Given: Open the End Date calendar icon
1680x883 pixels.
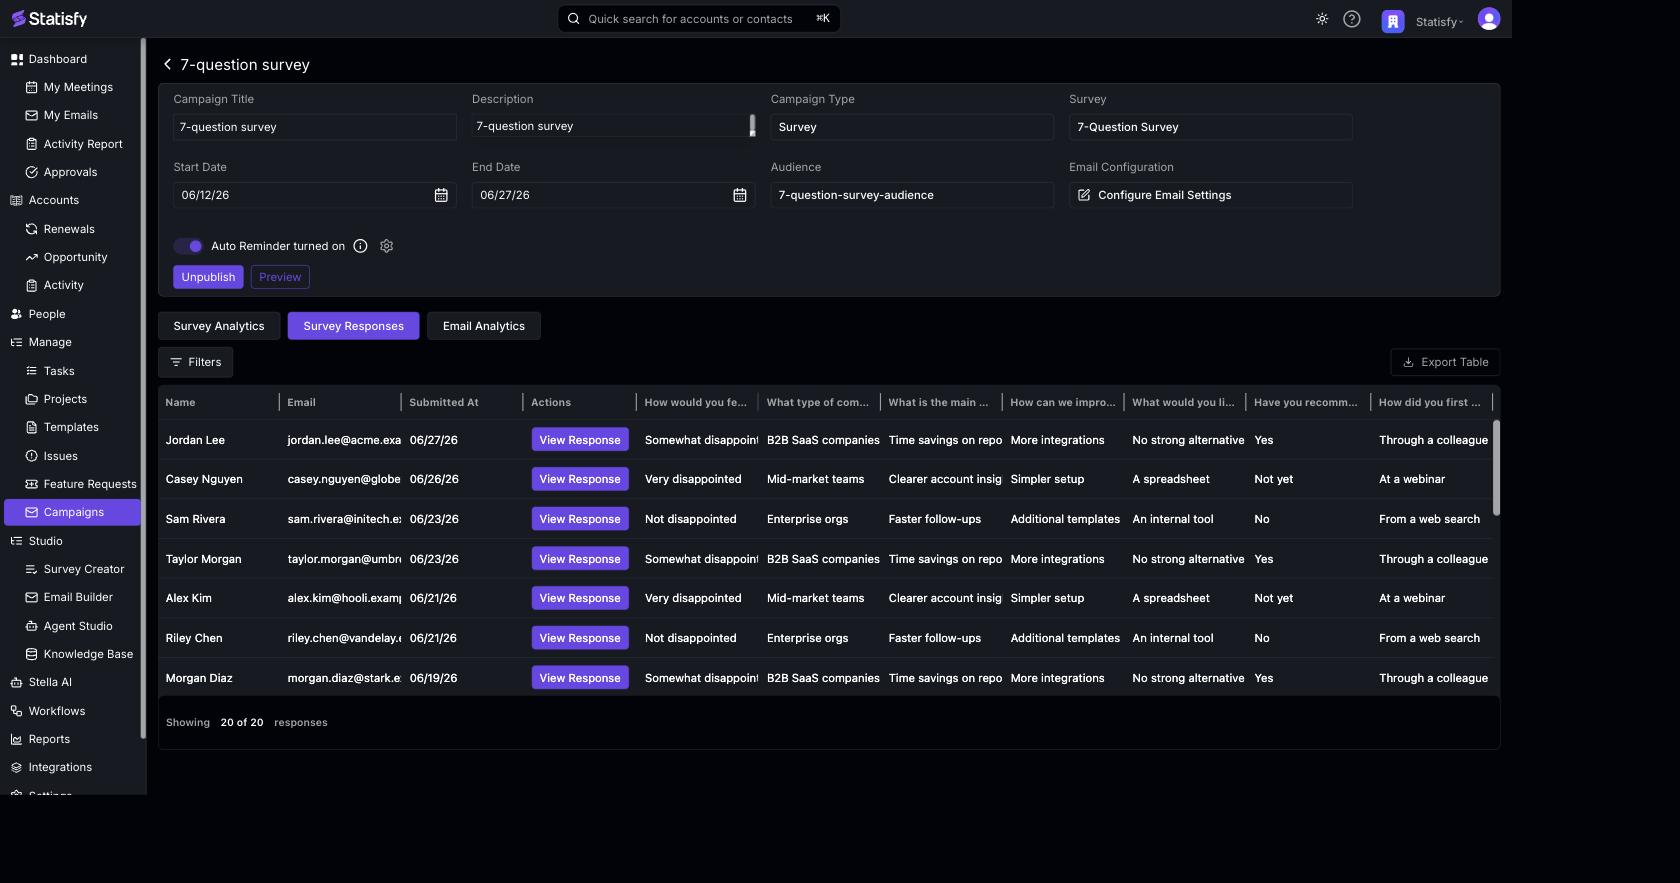Looking at the screenshot, I should click(x=740, y=195).
